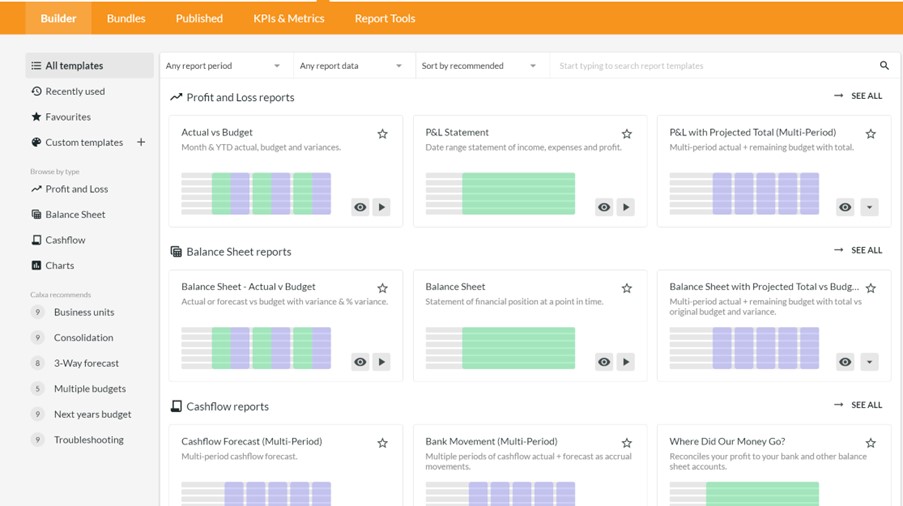This screenshot has height=506, width=903.
Task: Open Troubleshooting recommendation
Action: coord(89,439)
